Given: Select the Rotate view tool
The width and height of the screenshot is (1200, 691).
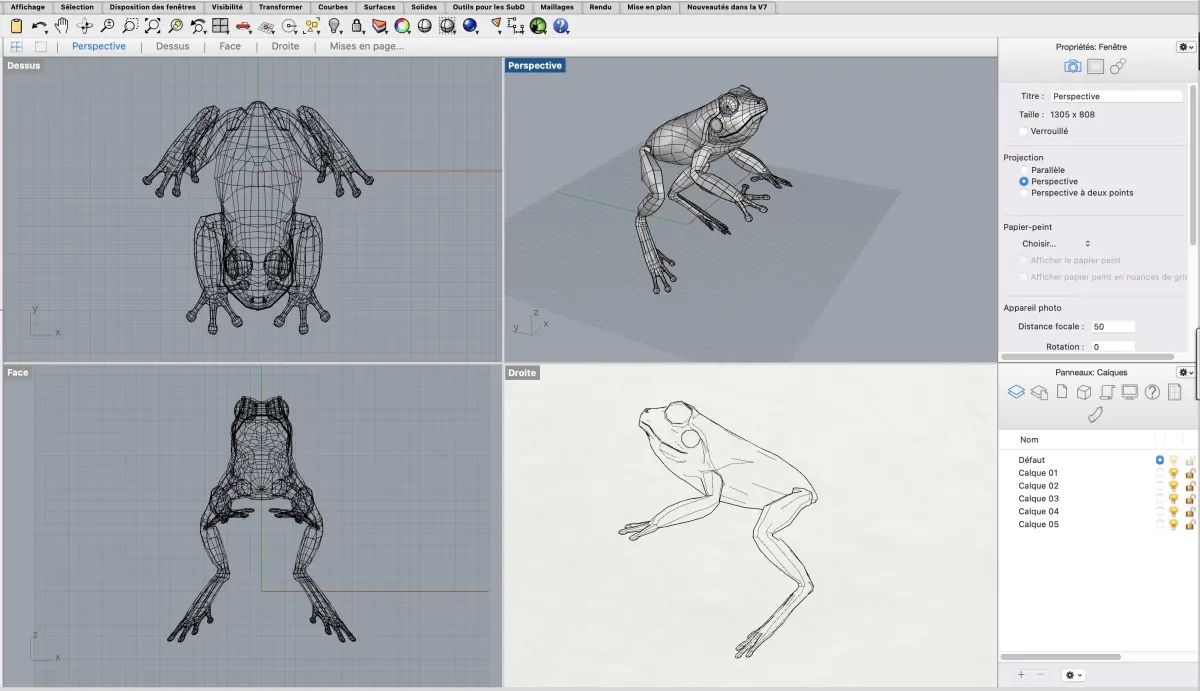Looking at the screenshot, I should [x=85, y=25].
